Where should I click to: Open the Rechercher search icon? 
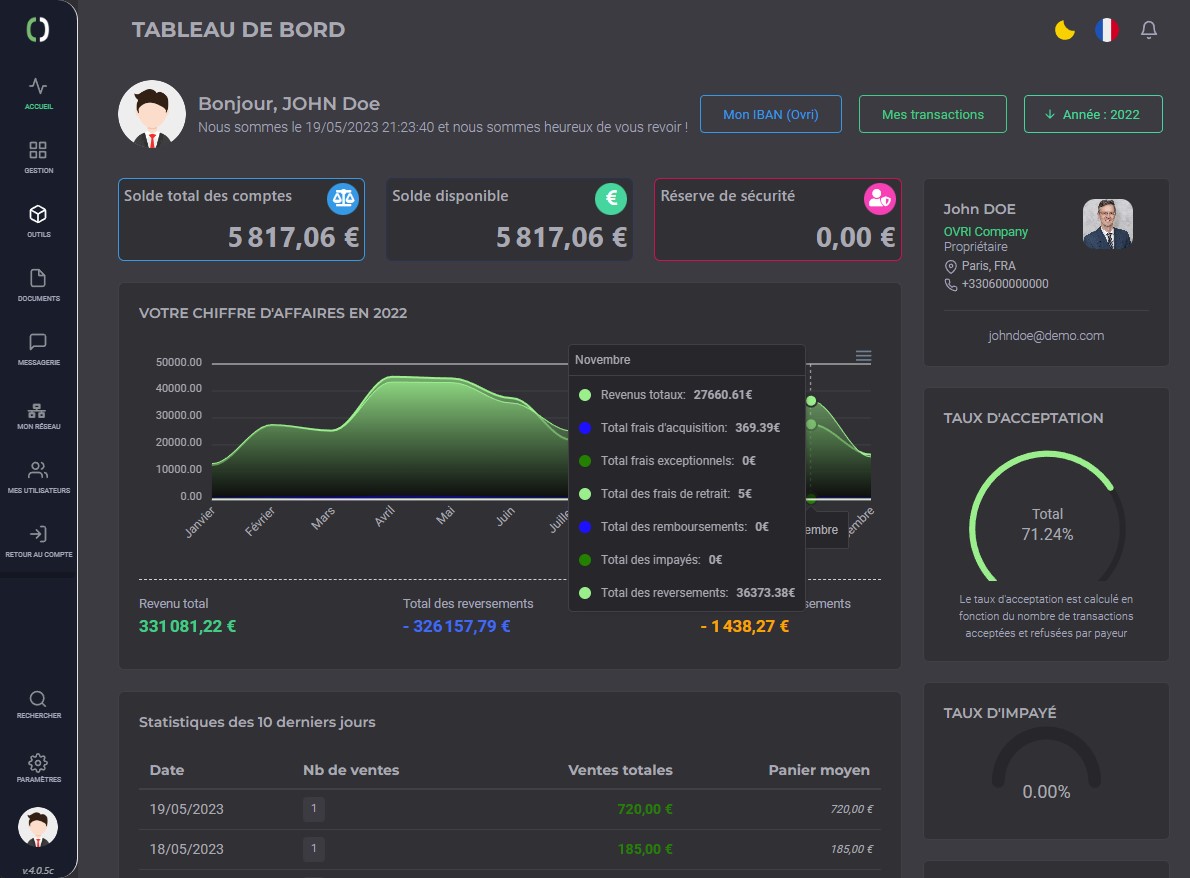coord(38,699)
